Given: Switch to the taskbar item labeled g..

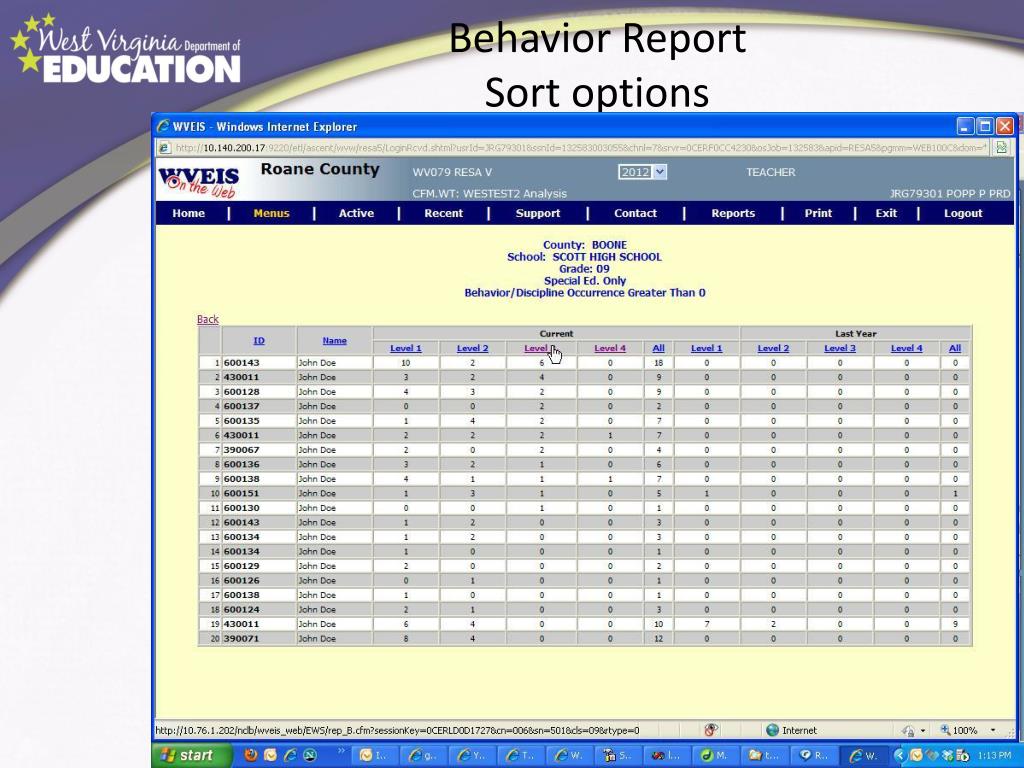Looking at the screenshot, I should pos(423,756).
